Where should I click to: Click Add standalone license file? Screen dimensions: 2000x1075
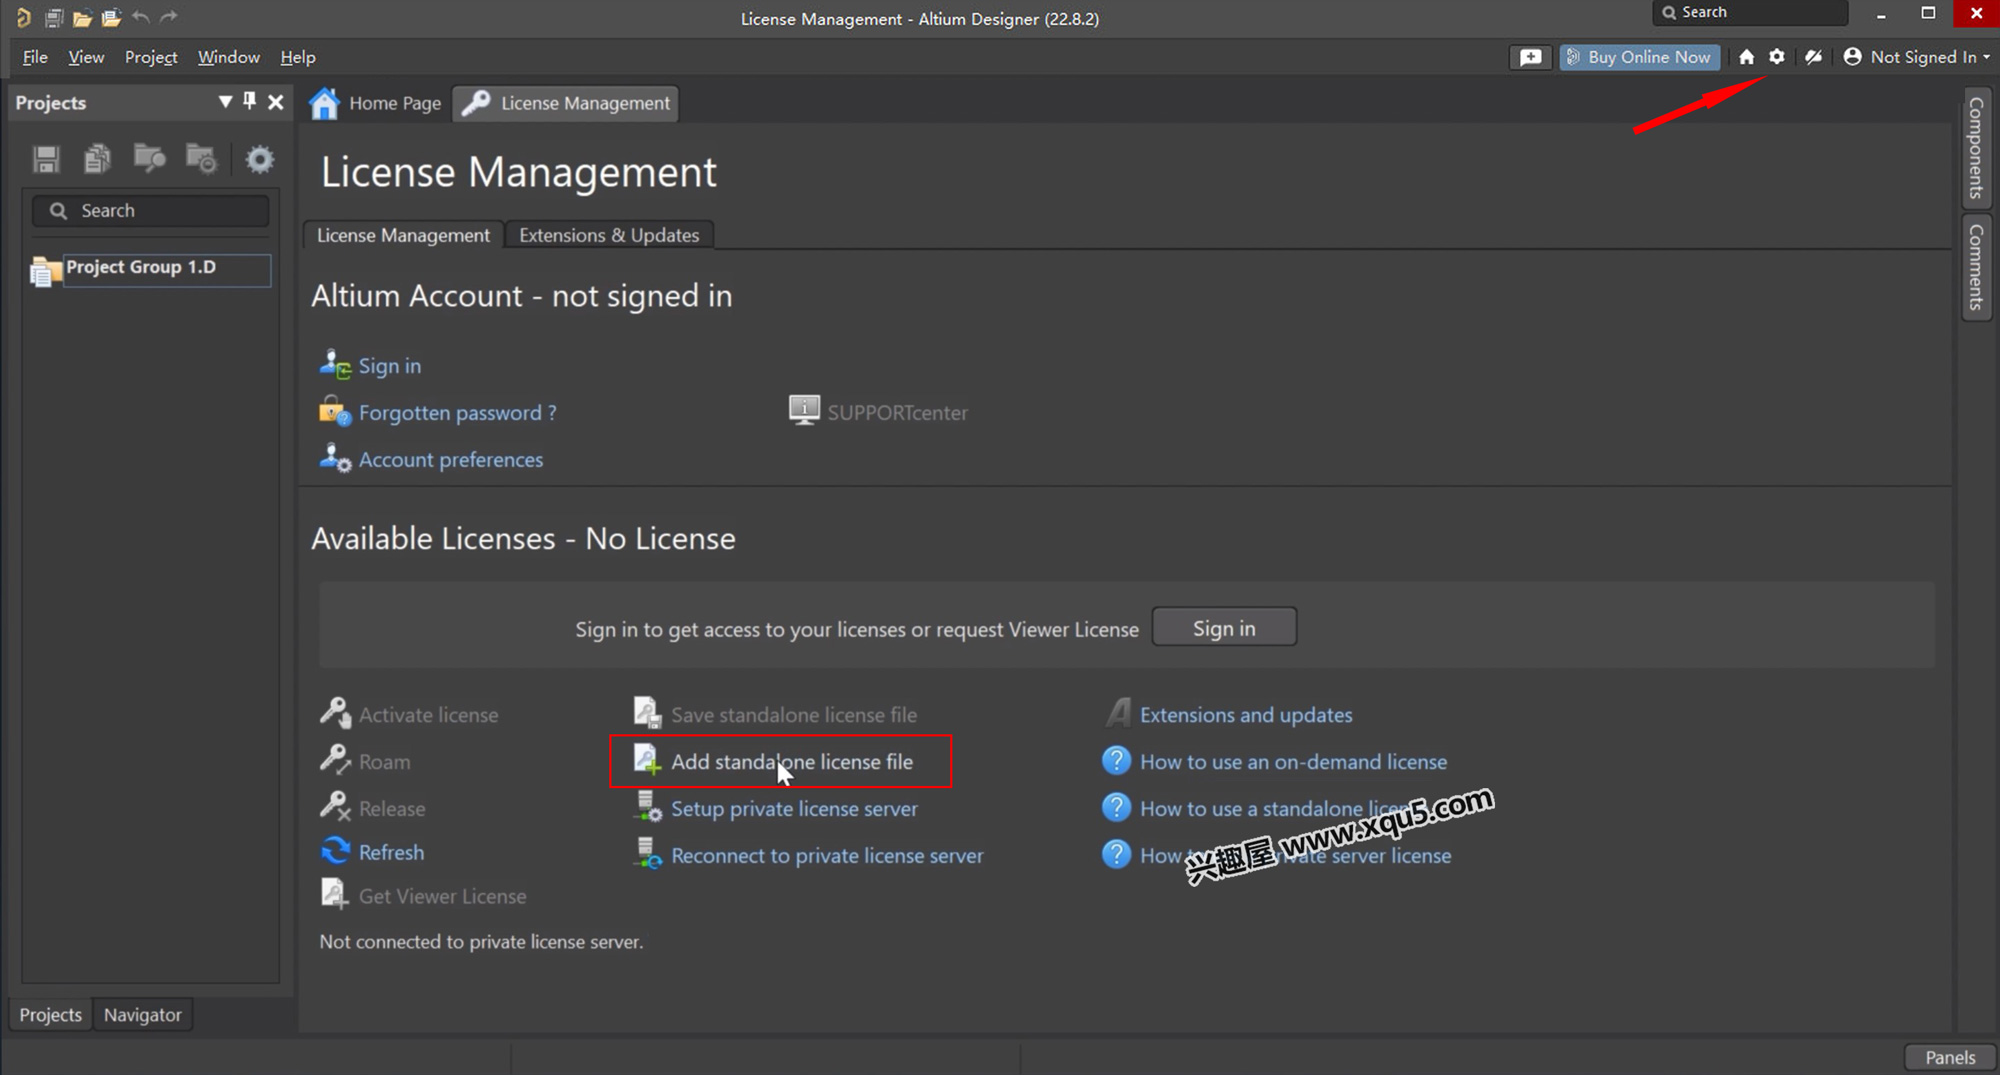792,762
